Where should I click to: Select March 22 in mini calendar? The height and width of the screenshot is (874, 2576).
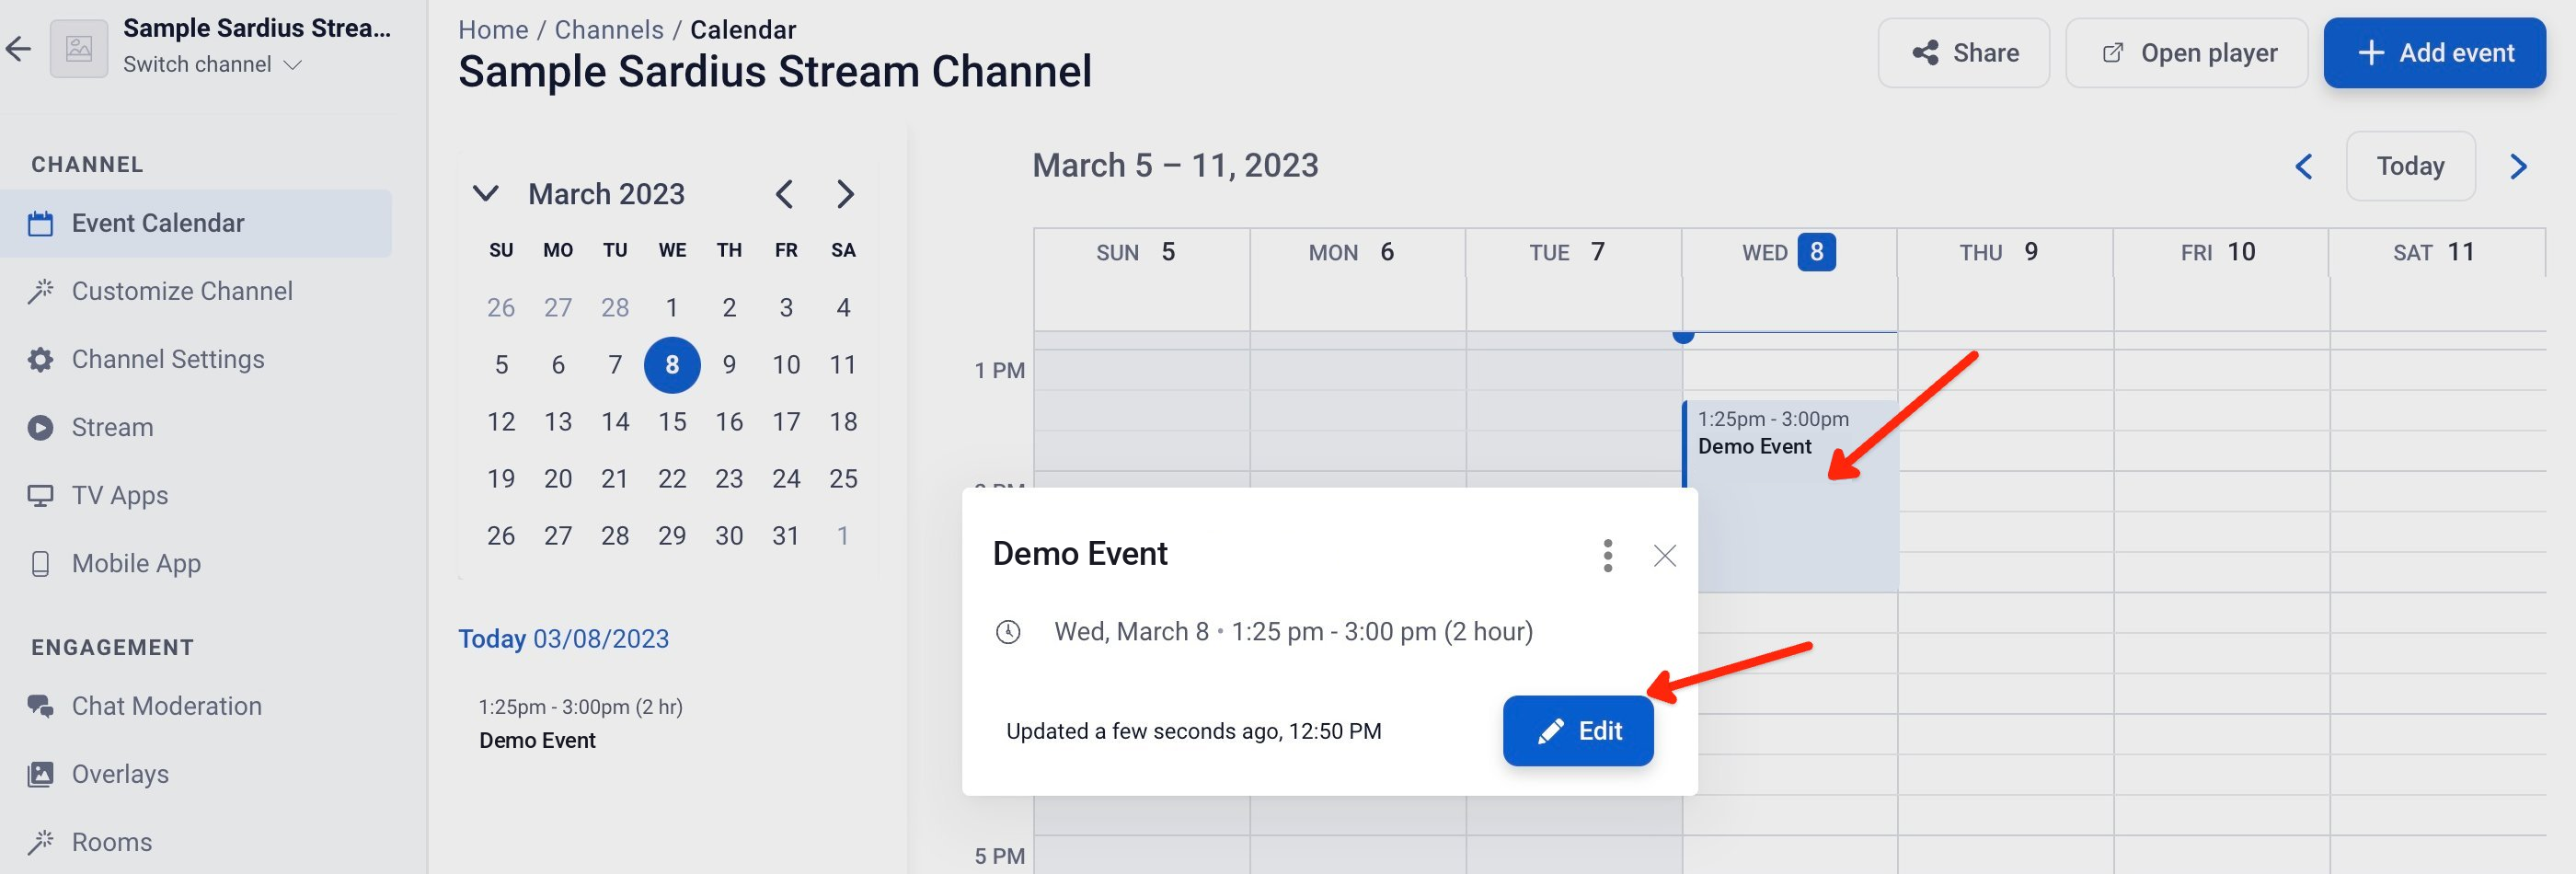tap(672, 479)
